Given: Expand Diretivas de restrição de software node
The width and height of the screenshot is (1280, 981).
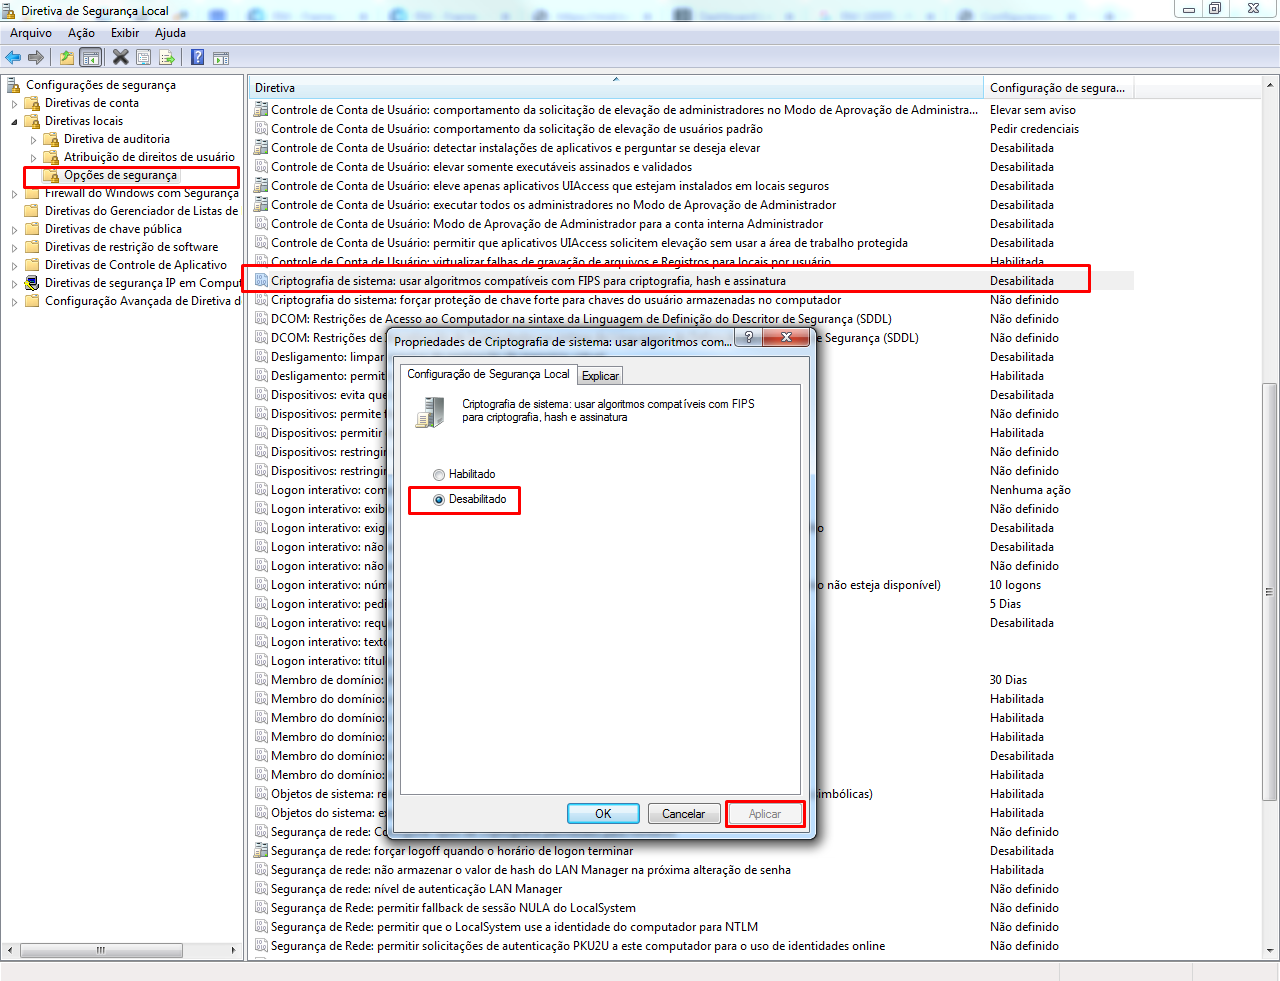Looking at the screenshot, I should (14, 247).
